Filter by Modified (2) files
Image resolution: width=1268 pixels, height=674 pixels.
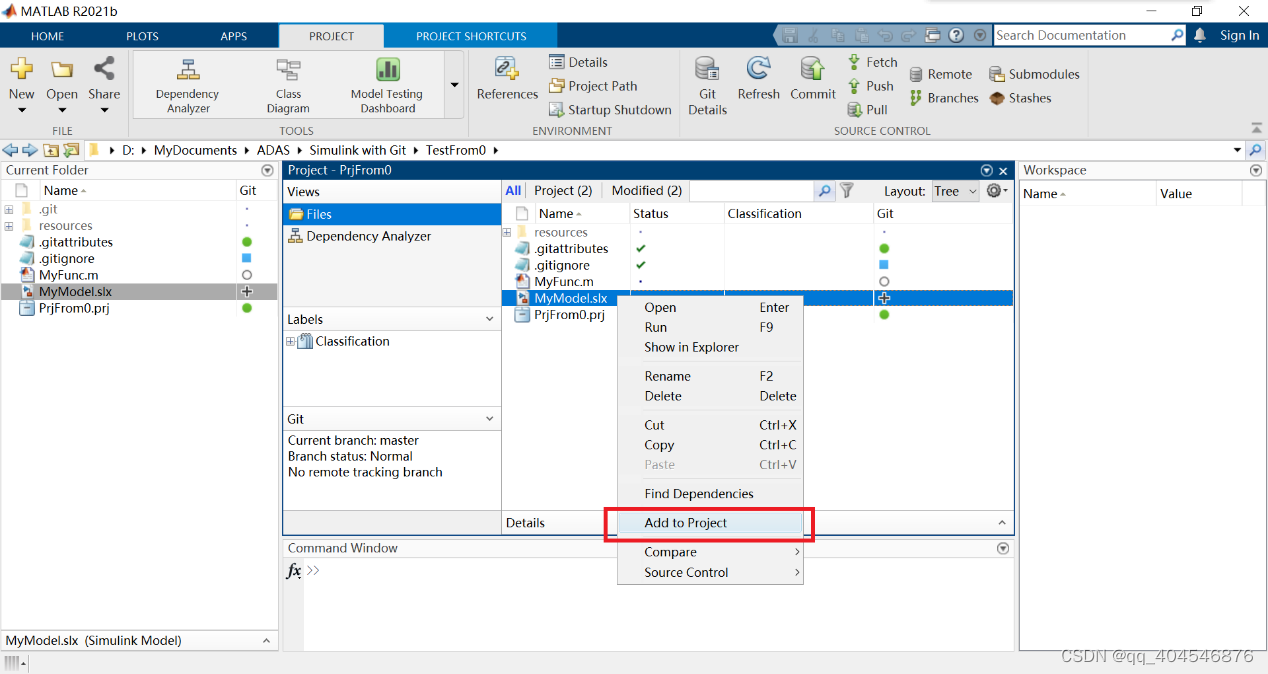click(647, 190)
